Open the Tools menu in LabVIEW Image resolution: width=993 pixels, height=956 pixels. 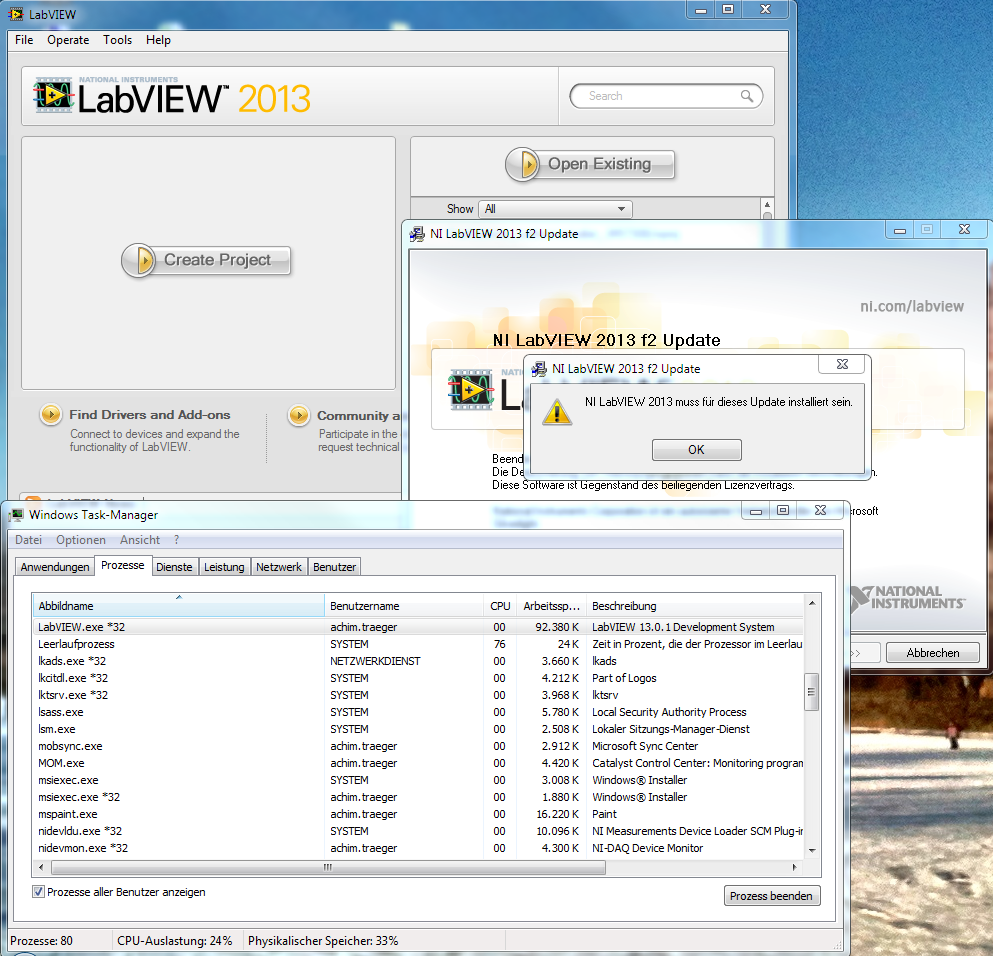(x=117, y=40)
